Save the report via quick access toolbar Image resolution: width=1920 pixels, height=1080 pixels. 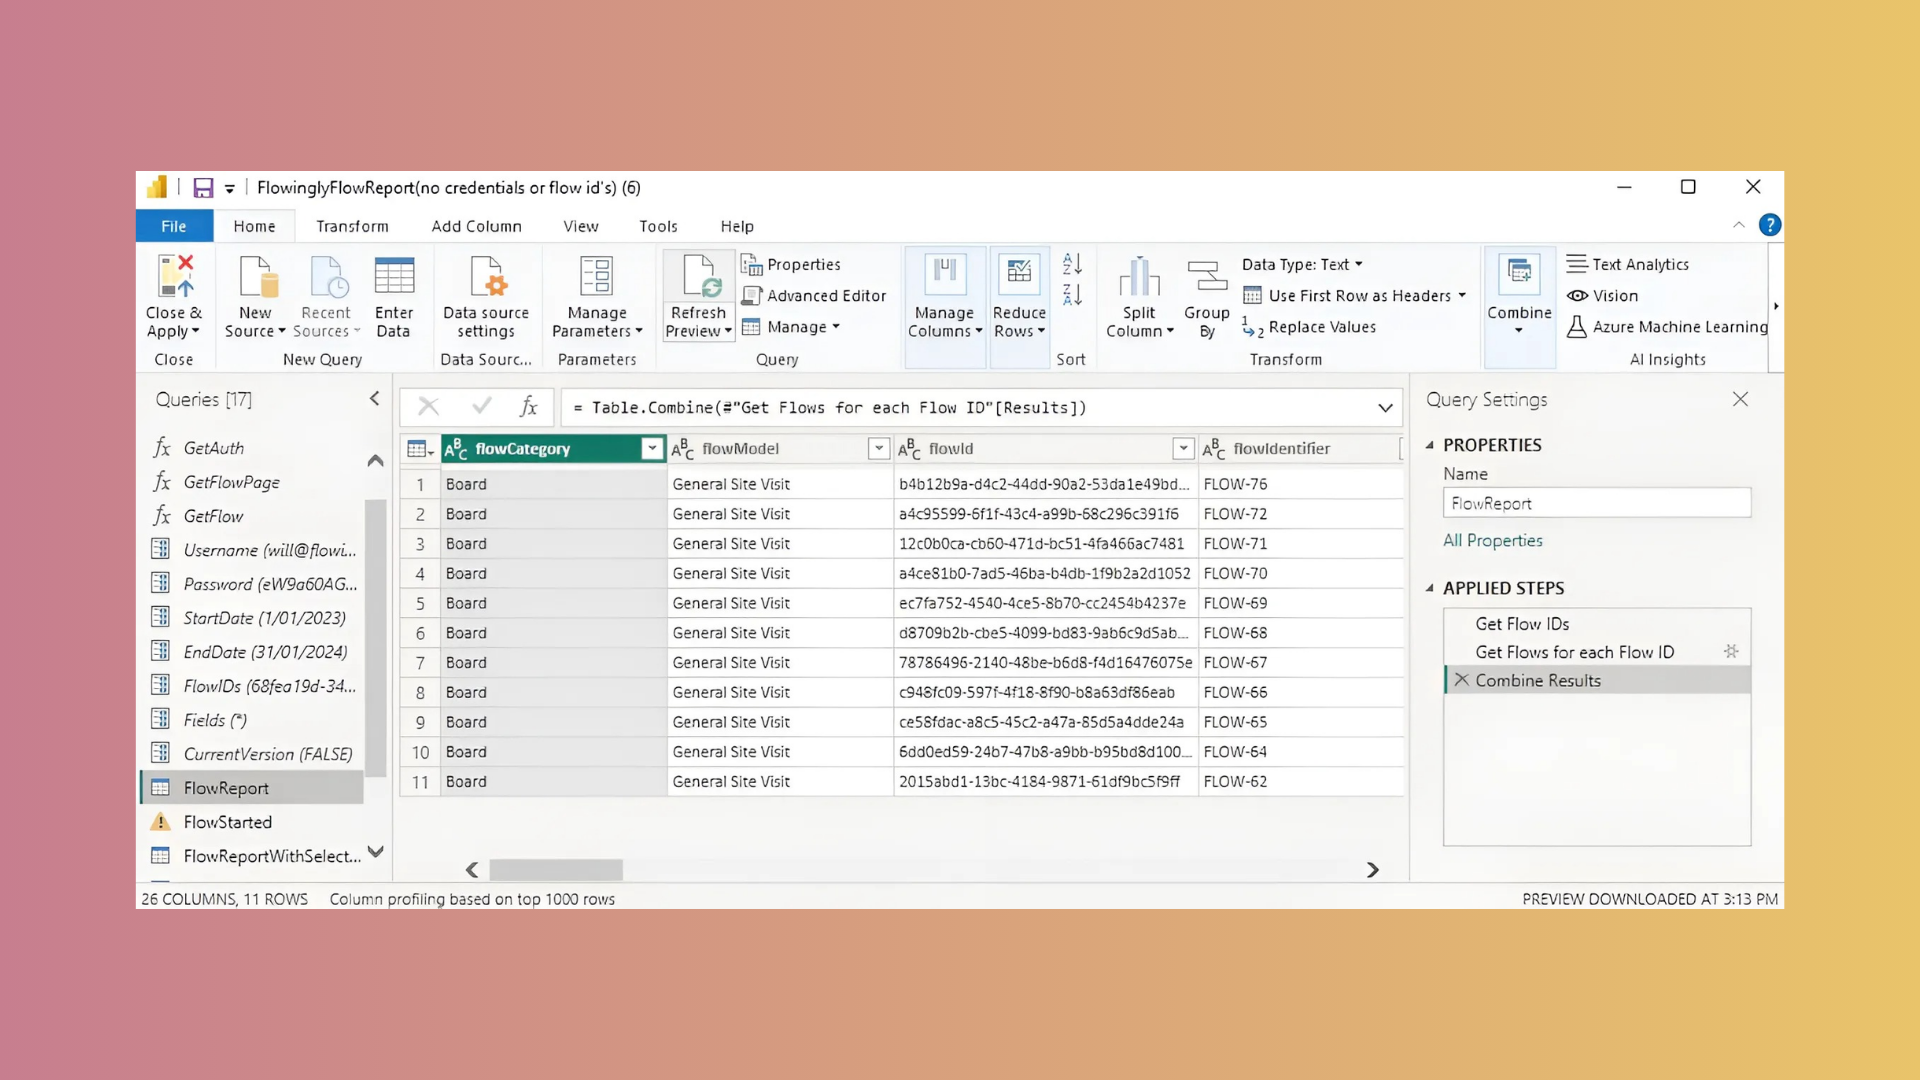(202, 187)
